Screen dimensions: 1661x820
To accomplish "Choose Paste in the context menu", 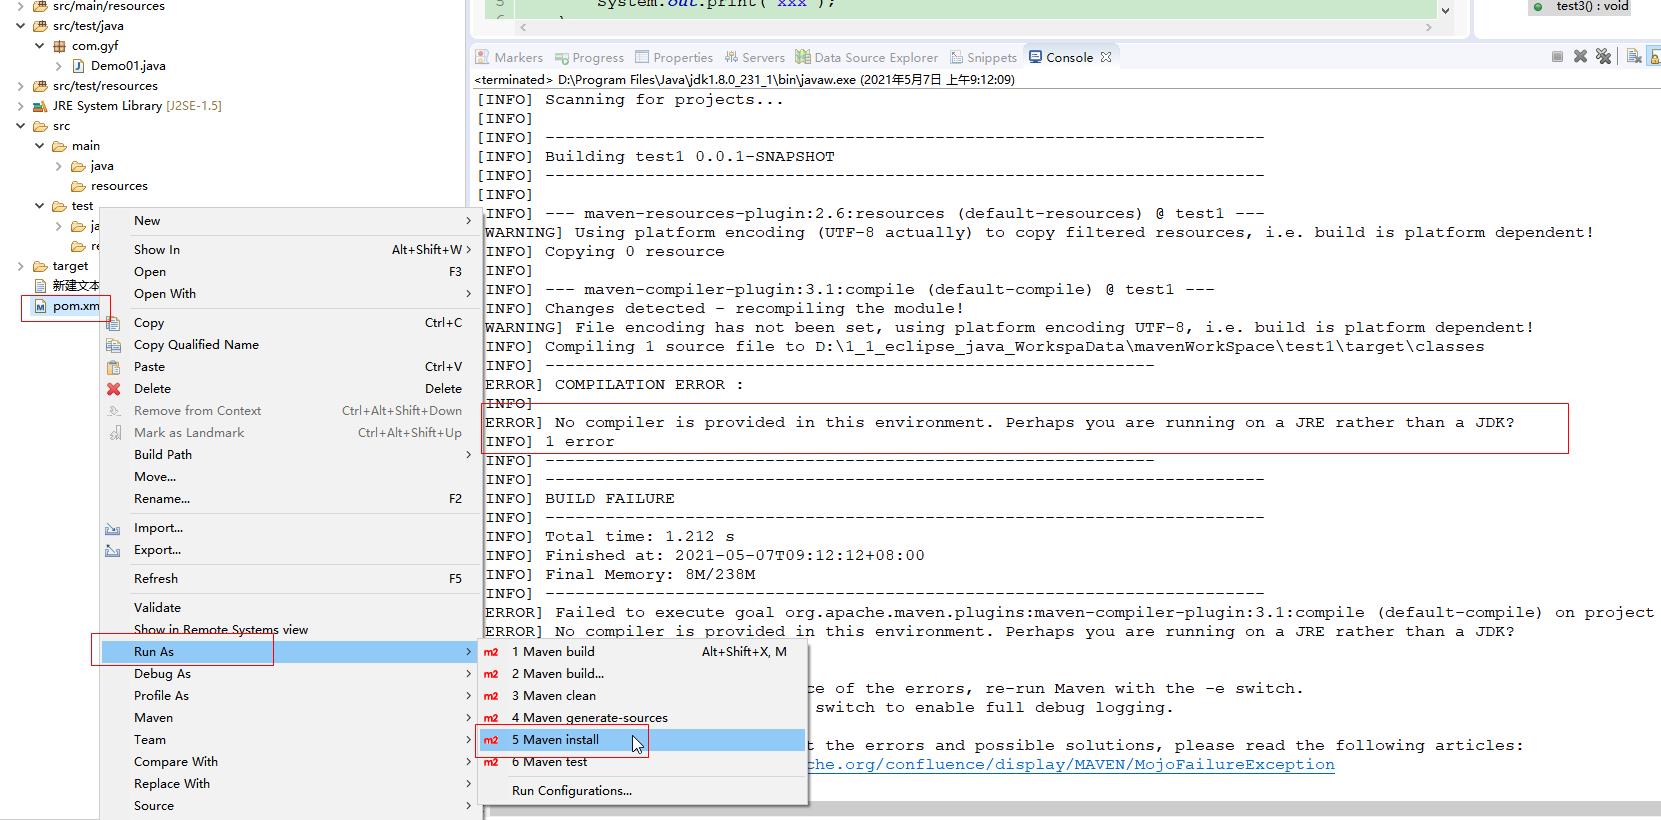I will [290, 367].
